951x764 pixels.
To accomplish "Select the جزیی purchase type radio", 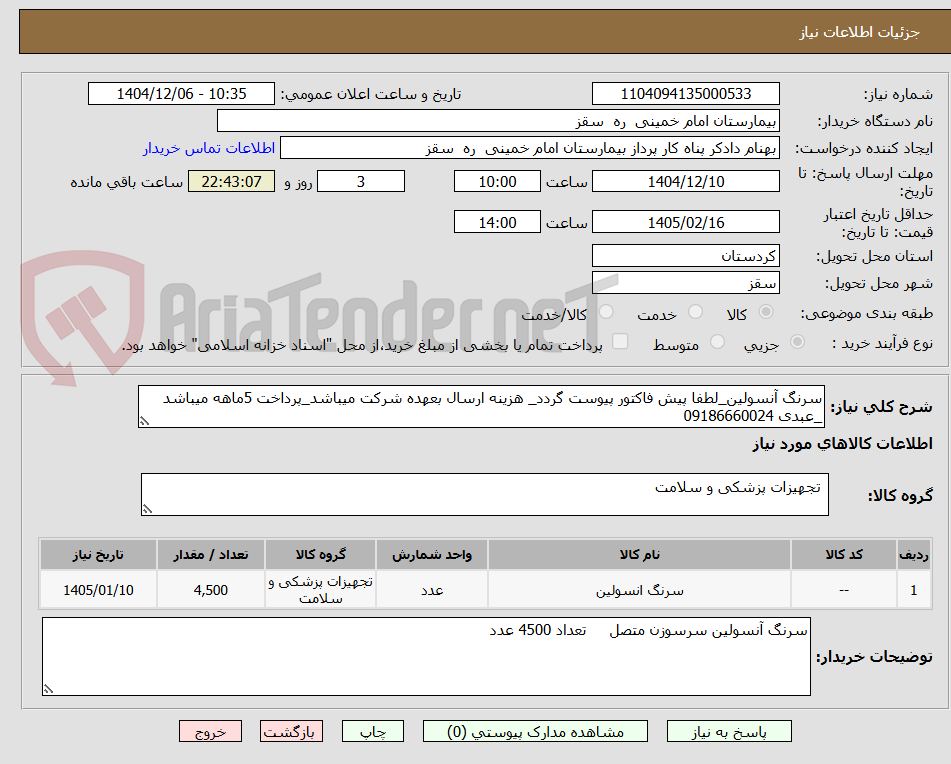I will coord(798,342).
